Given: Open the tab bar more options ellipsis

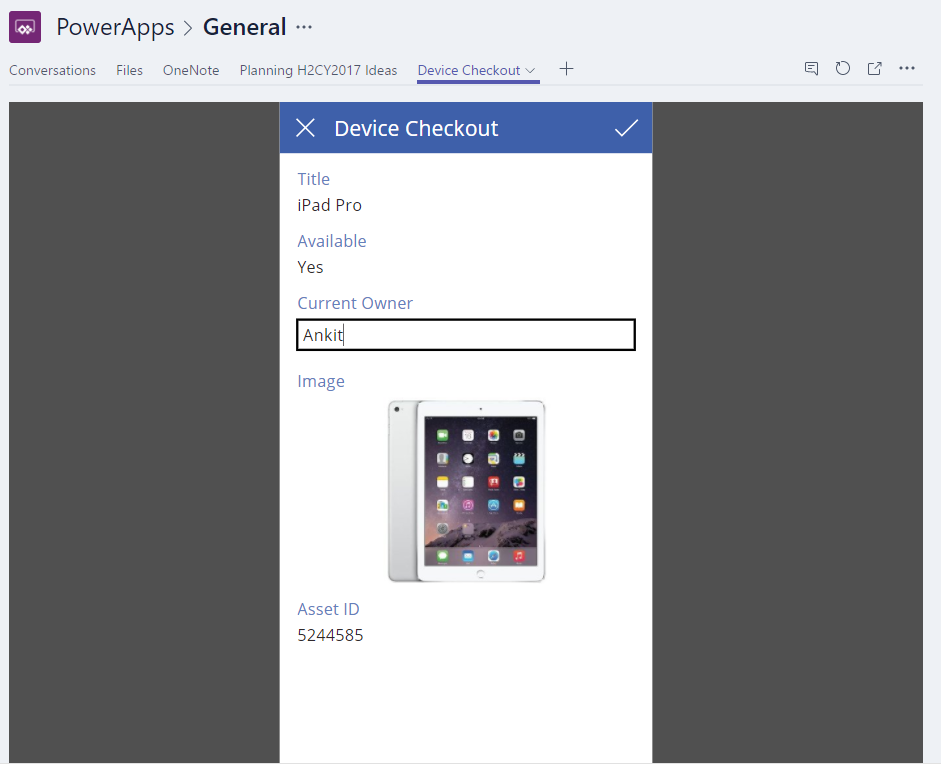Looking at the screenshot, I should coord(907,68).
